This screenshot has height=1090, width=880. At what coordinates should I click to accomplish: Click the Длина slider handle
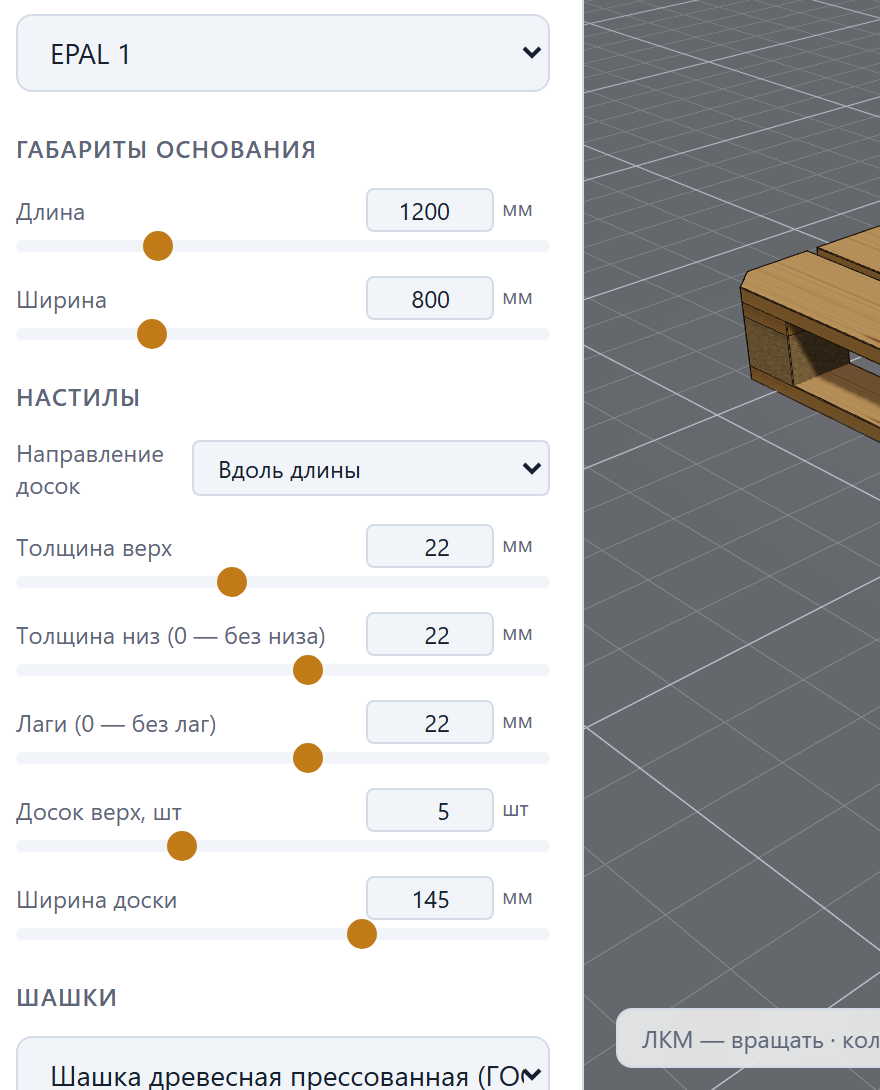tap(158, 246)
